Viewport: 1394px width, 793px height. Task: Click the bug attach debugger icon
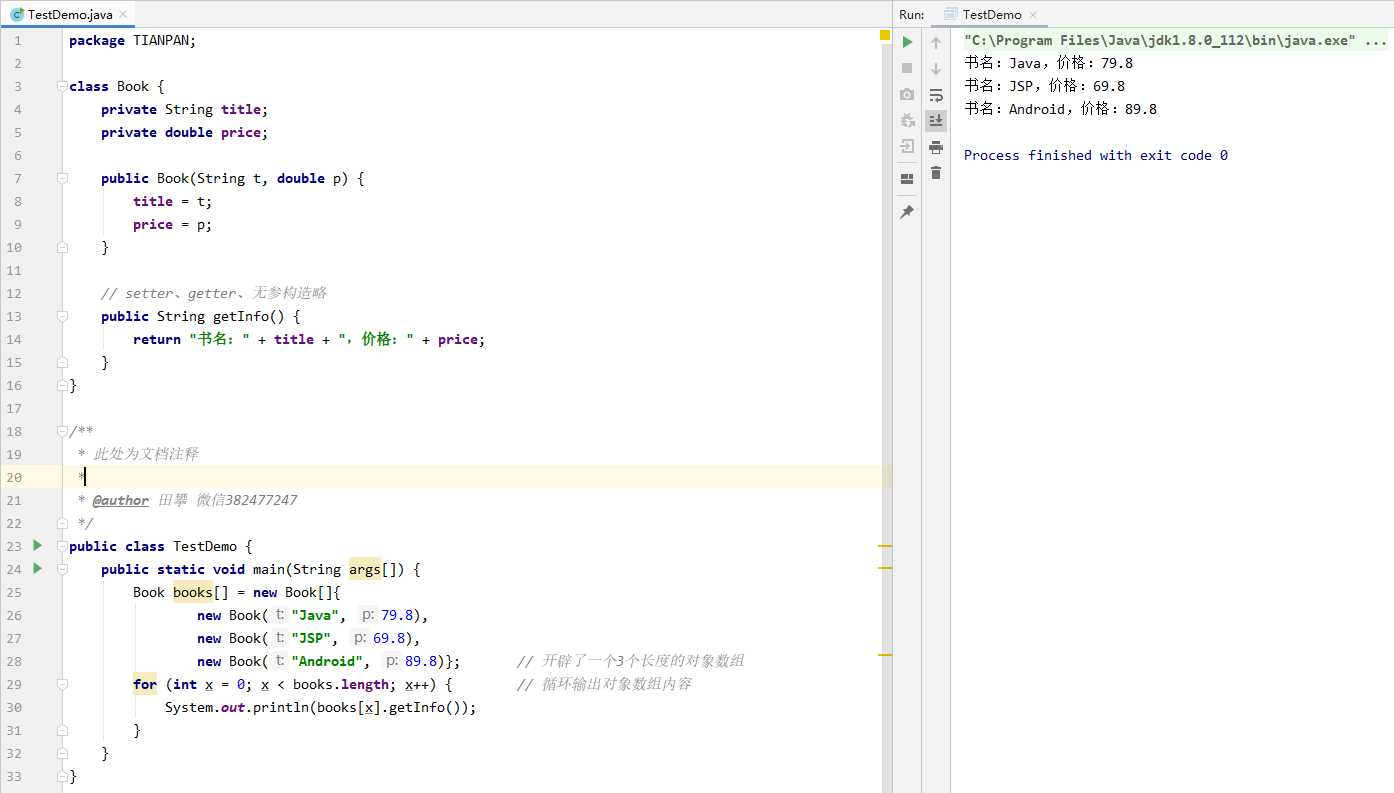[x=907, y=120]
